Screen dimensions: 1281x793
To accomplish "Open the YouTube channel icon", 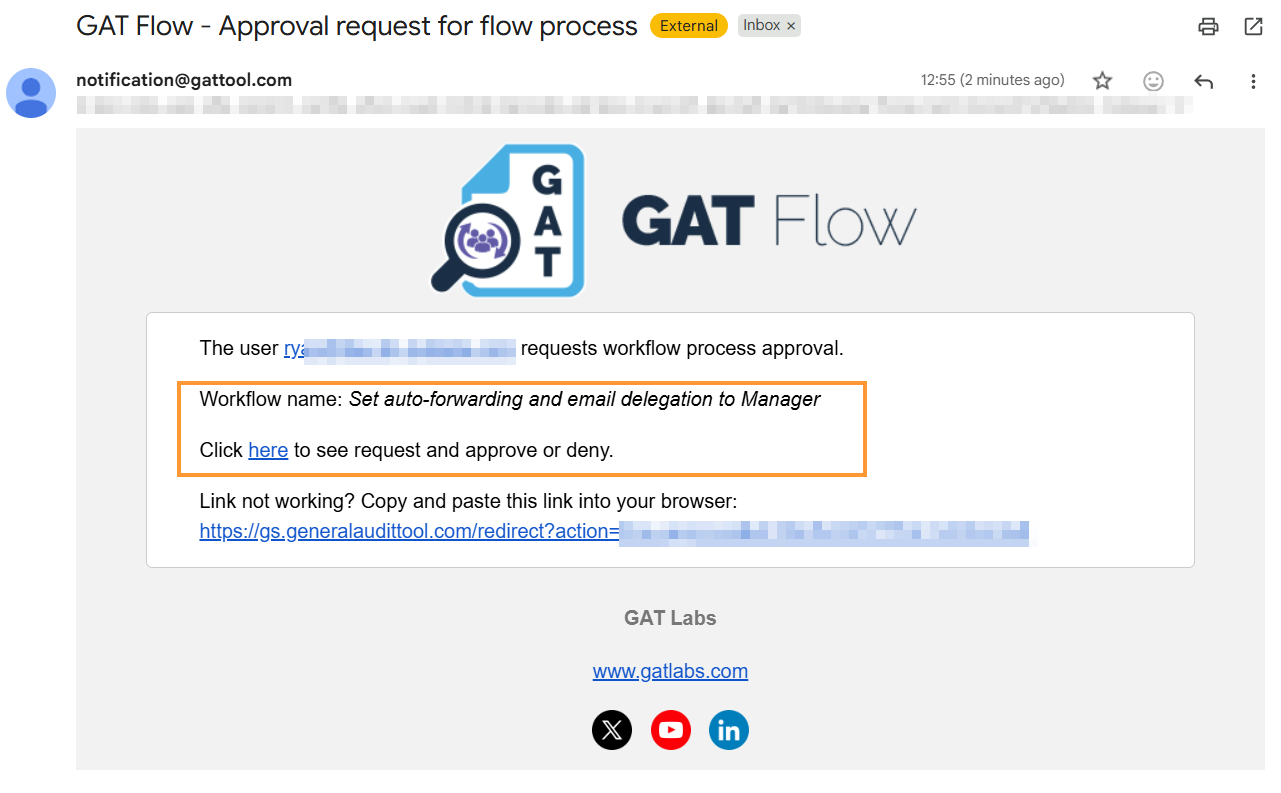I will tap(670, 730).
